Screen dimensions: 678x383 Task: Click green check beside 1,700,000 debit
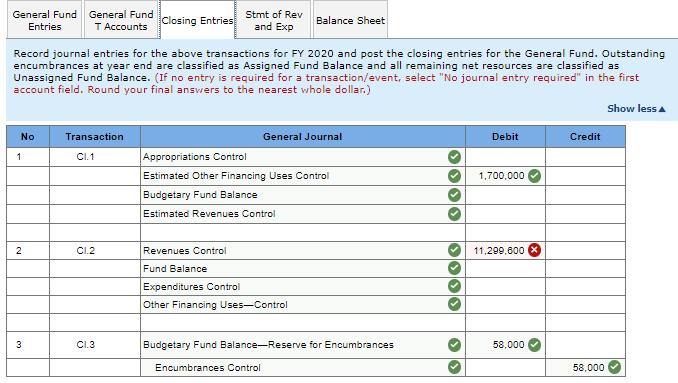(534, 176)
